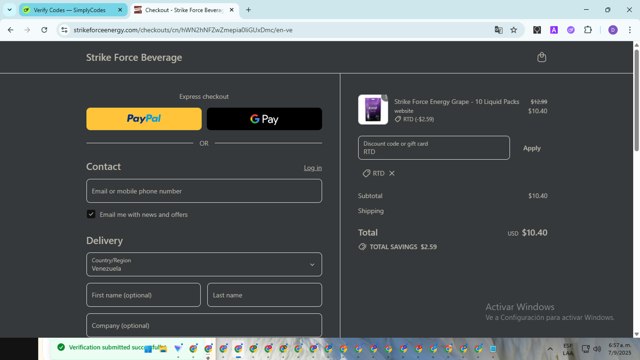640x360 pixels.
Task: Focus the Company (optional) field
Action: pyautogui.click(x=204, y=325)
